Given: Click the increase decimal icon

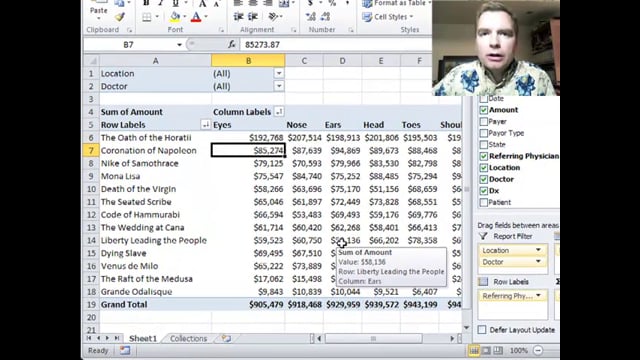Looking at the screenshot, I should coord(311,17).
